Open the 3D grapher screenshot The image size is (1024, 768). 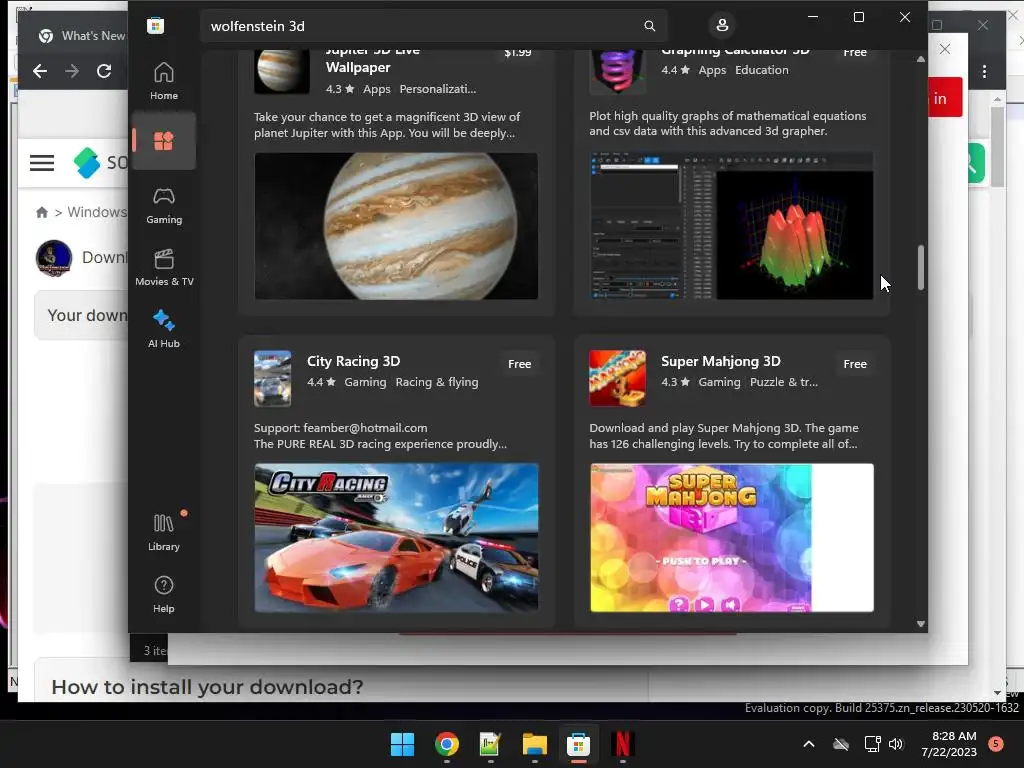click(x=731, y=226)
